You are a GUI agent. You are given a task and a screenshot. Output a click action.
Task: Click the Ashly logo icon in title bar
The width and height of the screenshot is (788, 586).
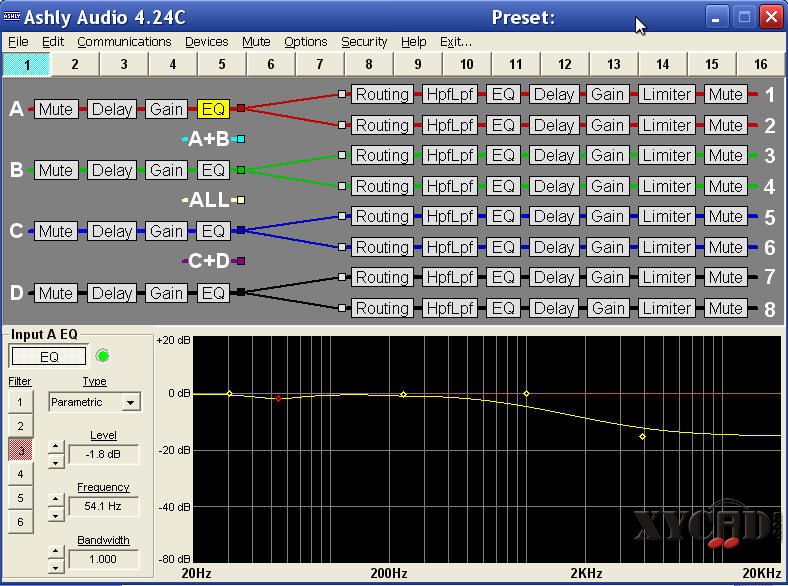coord(12,16)
